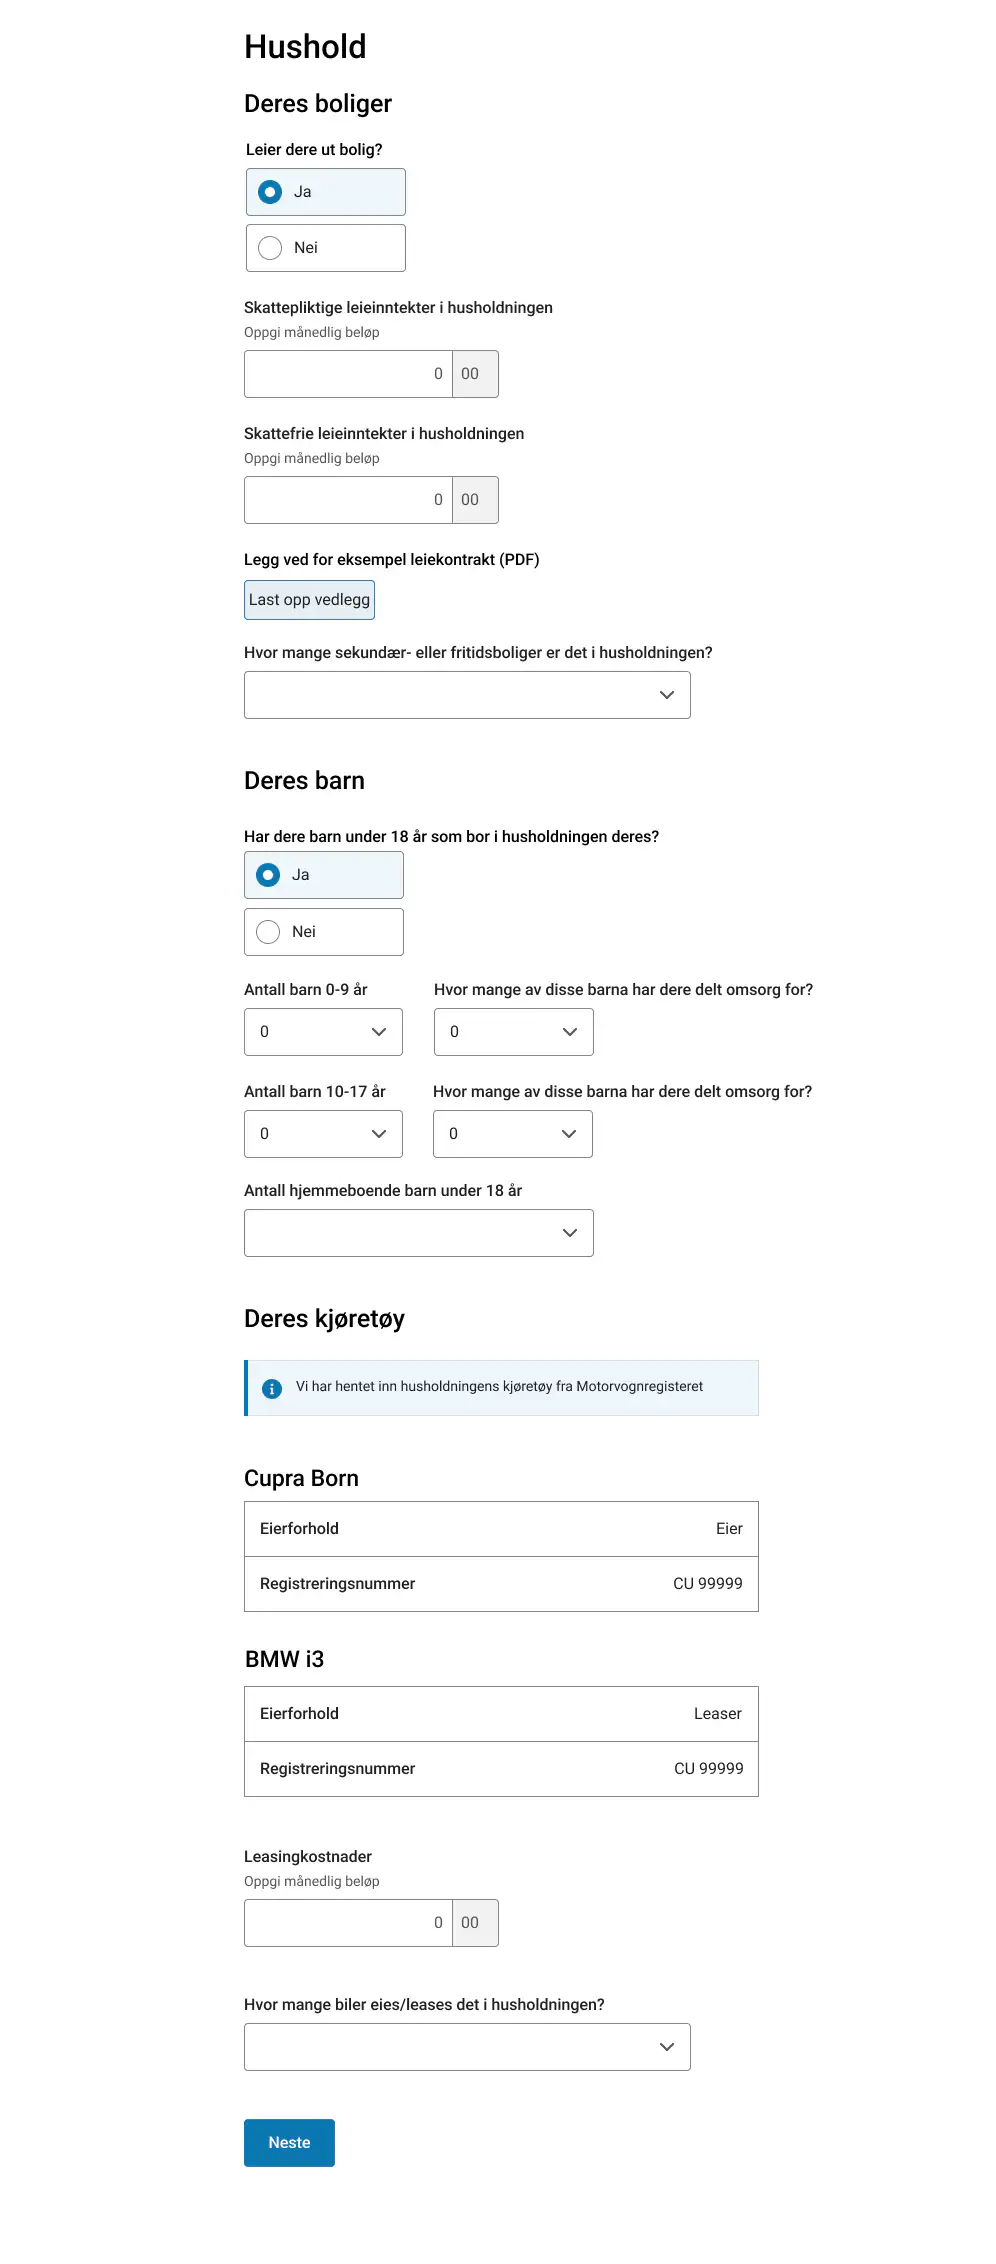Open the sekundær- eller fritidsboliger dropdown
The width and height of the screenshot is (996, 2264).
coord(467,695)
